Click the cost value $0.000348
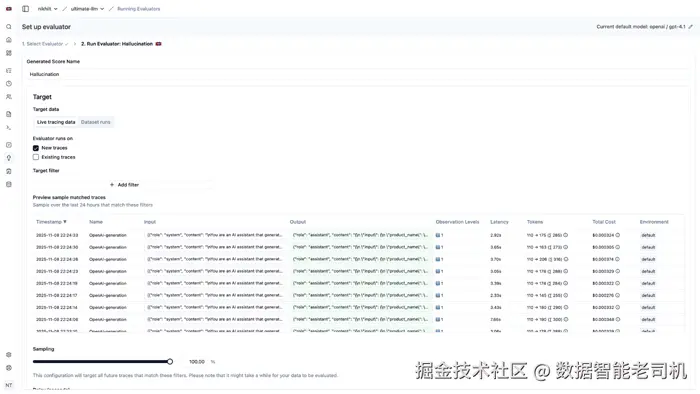Screen dimensions: 700x394 click(x=603, y=319)
